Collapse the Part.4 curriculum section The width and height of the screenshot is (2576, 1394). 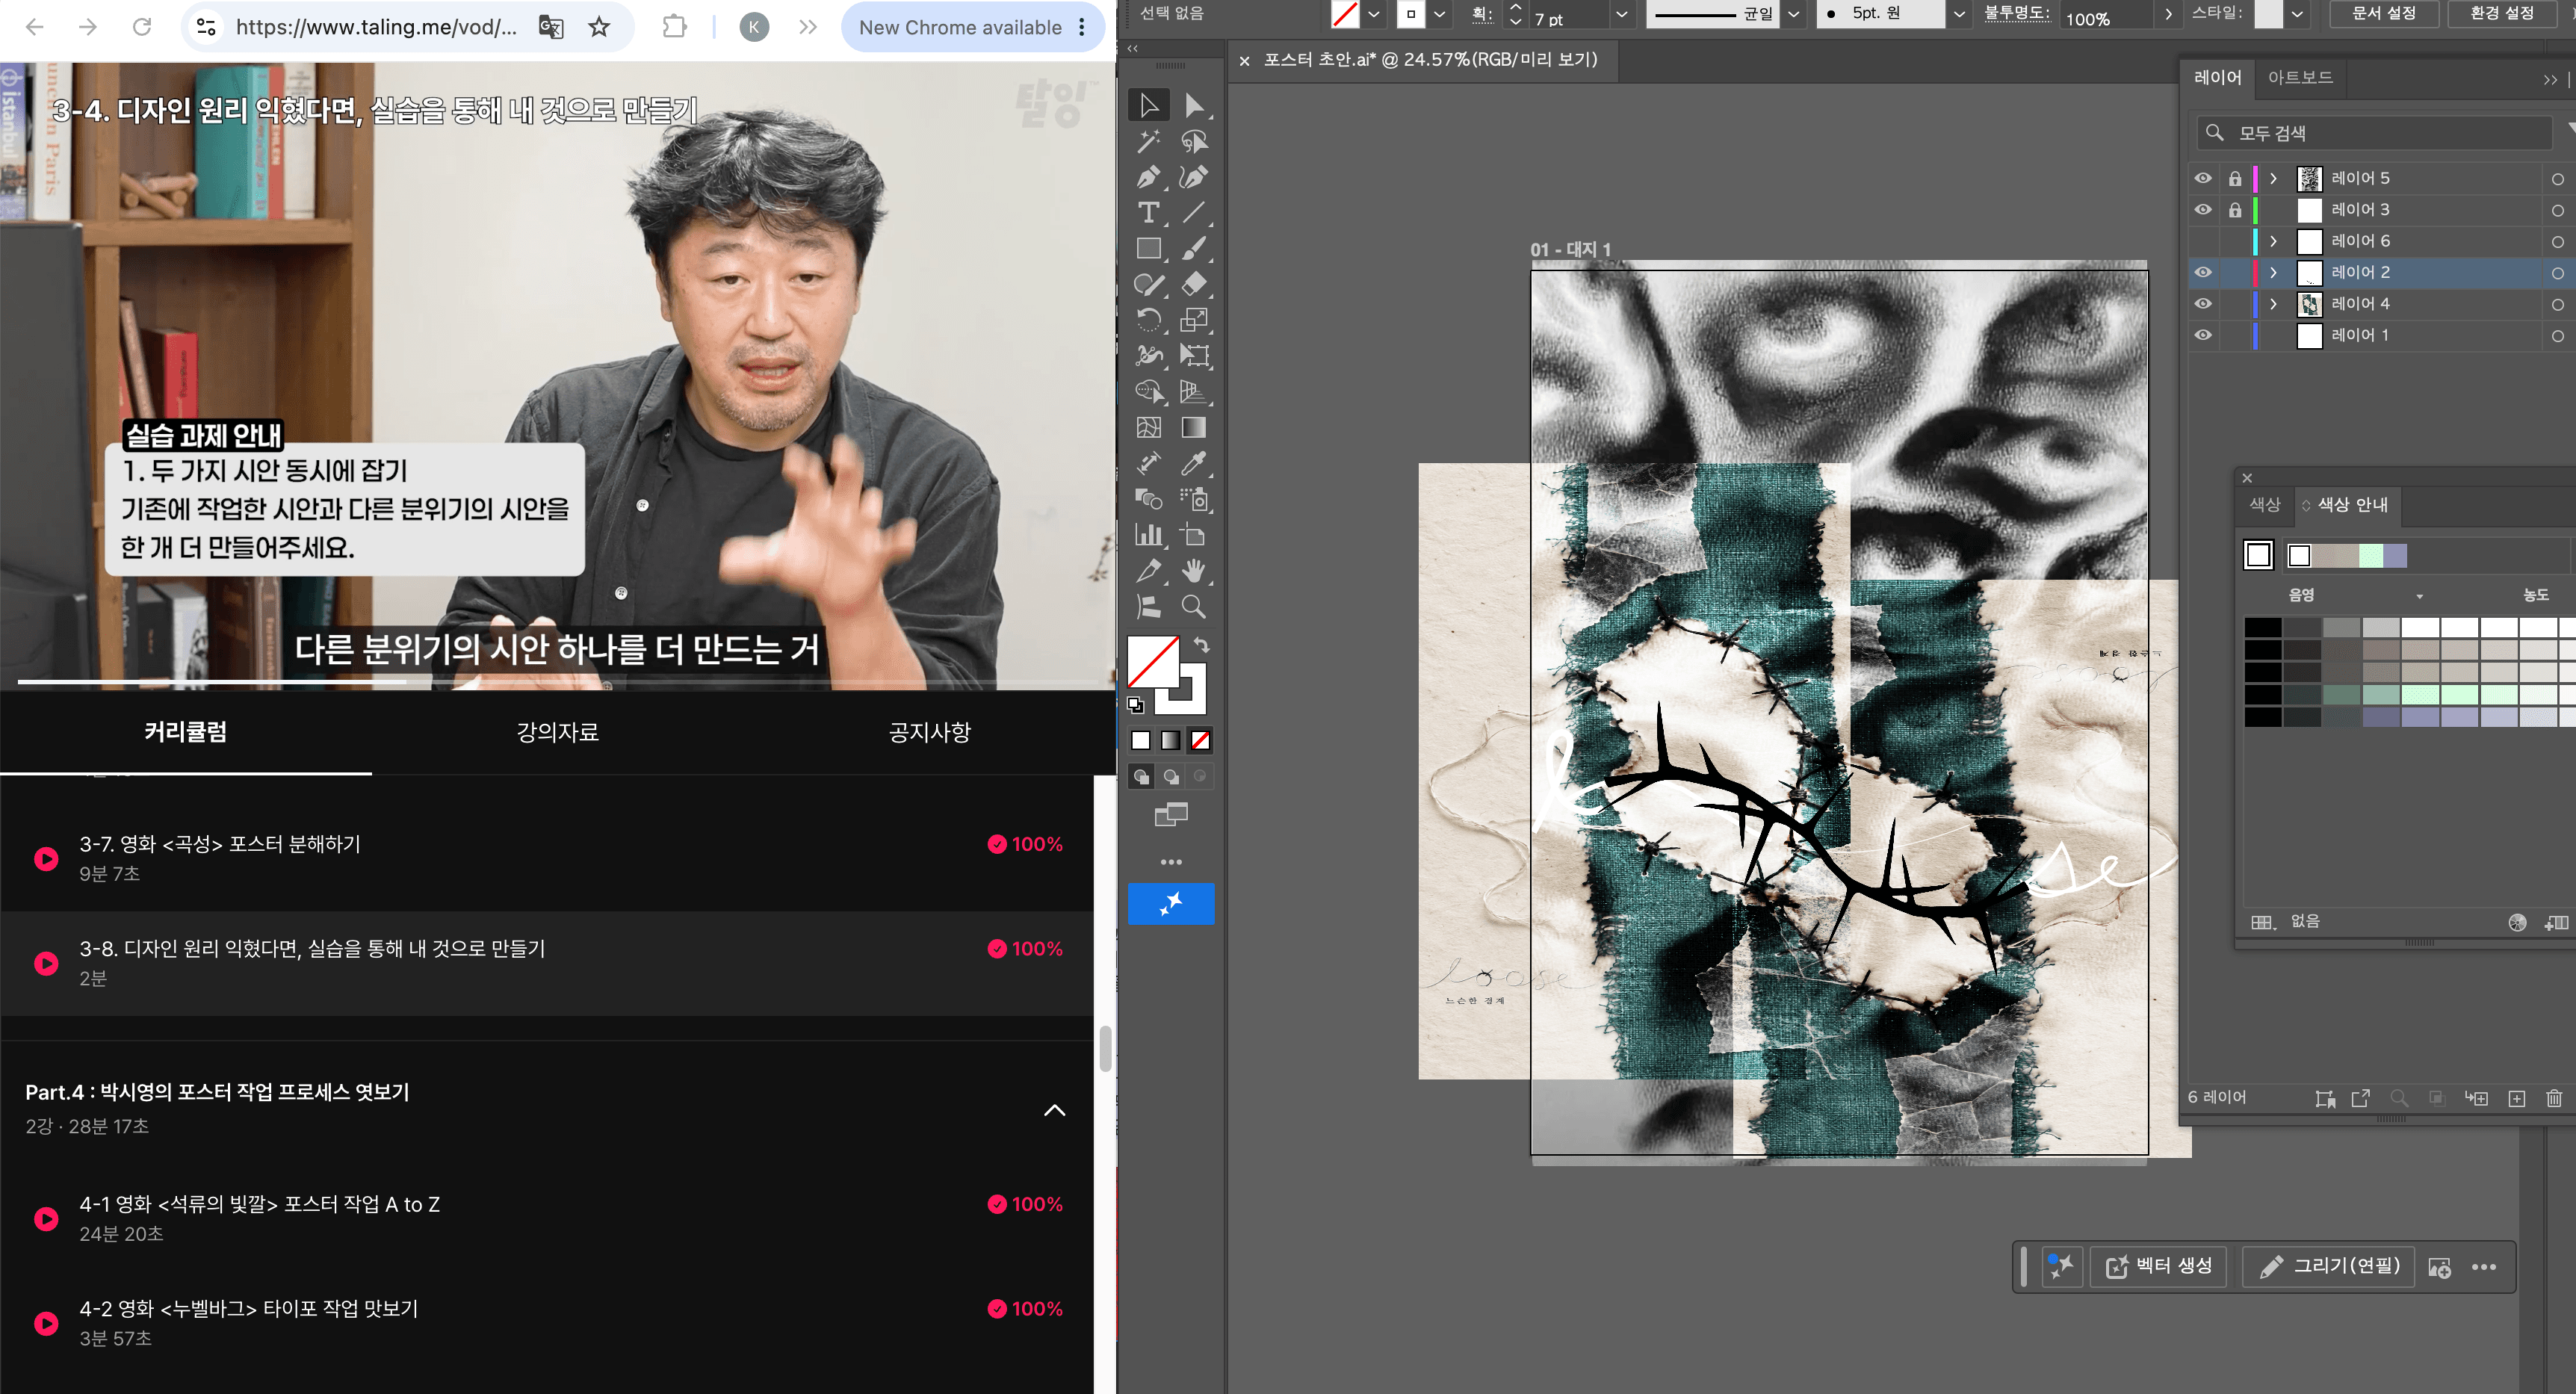[x=1054, y=1110]
